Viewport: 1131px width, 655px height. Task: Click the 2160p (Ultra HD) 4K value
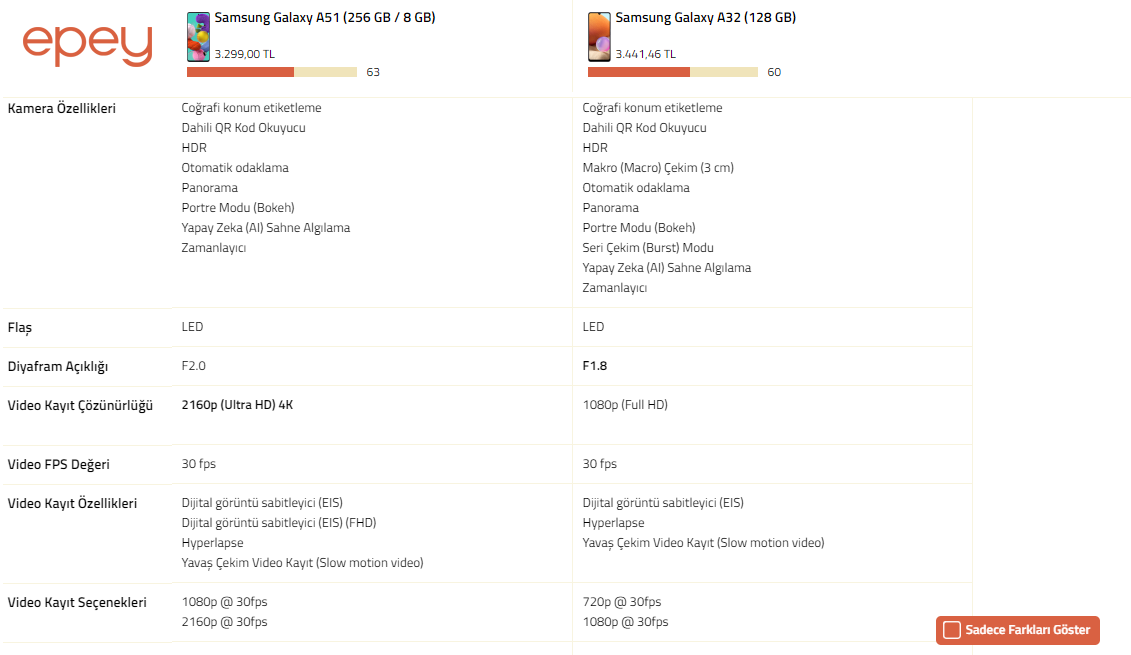pyautogui.click(x=237, y=405)
